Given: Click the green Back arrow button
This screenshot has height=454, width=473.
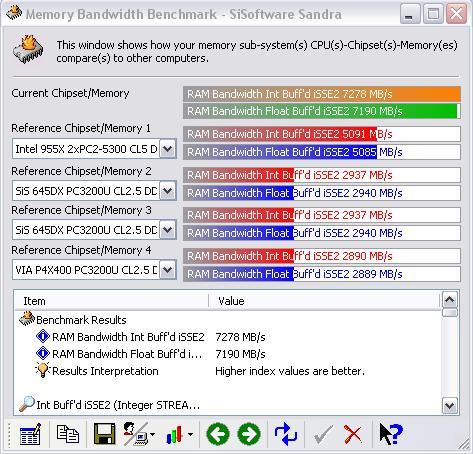Looking at the screenshot, I should tap(218, 434).
